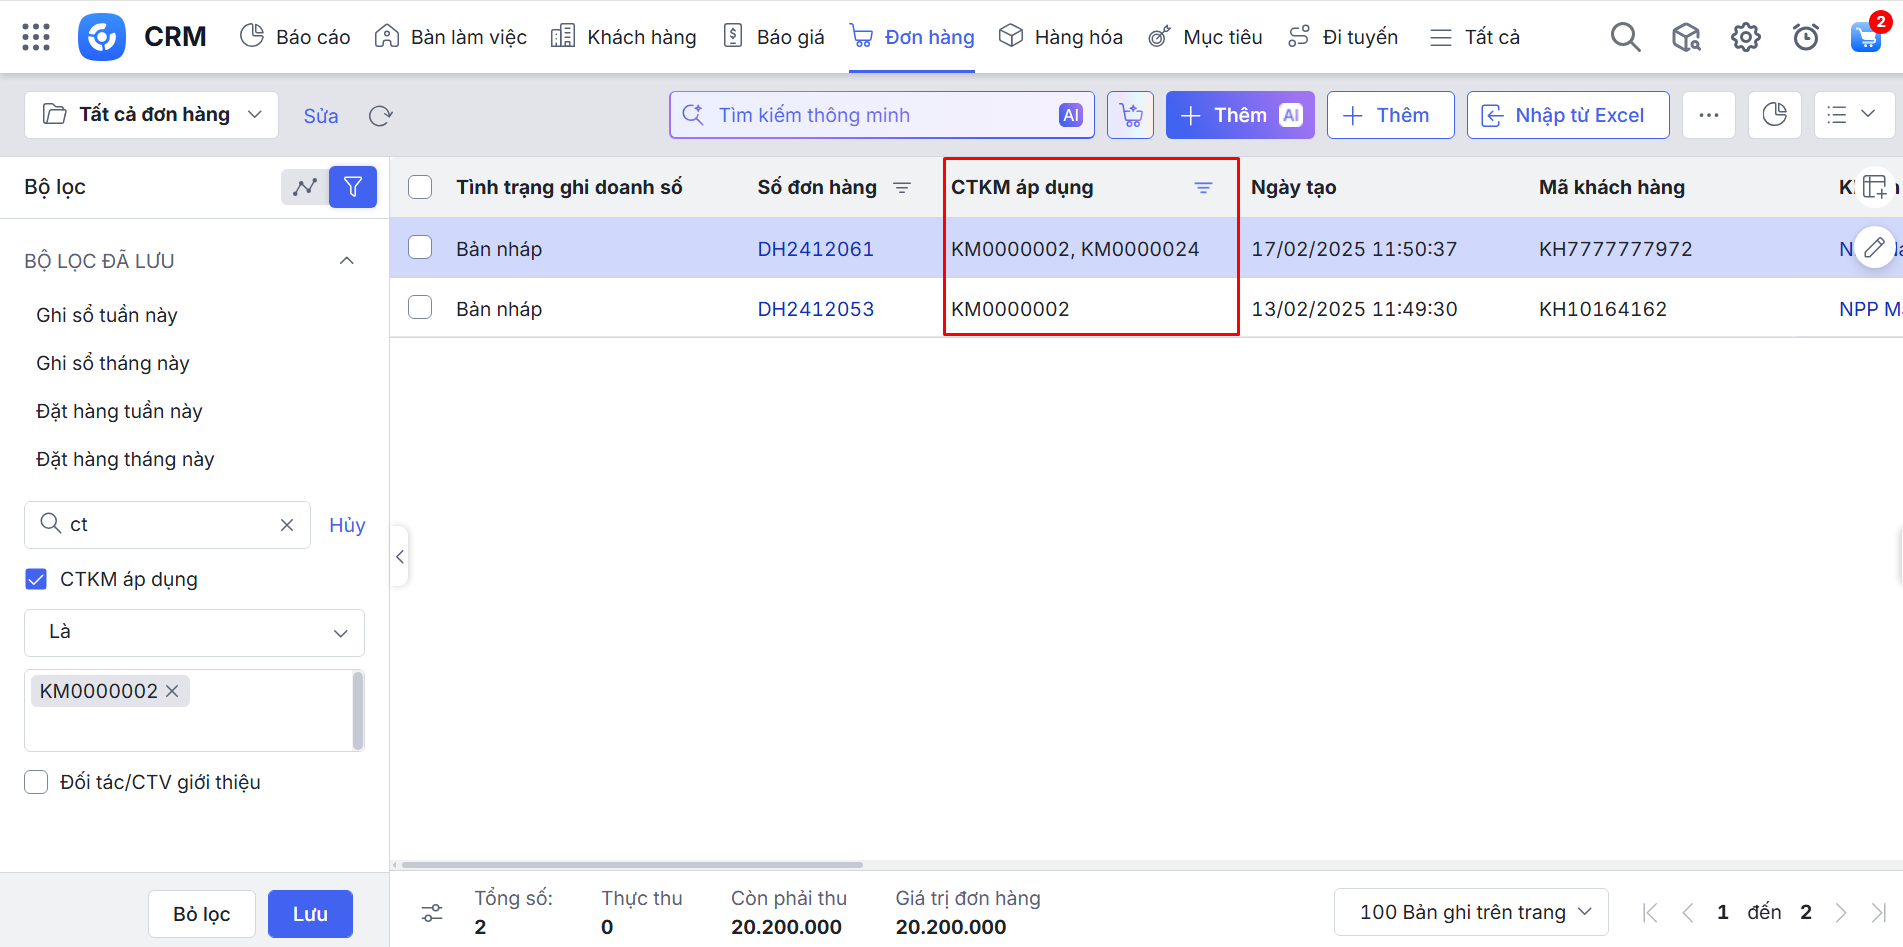Click the filter funnel icon in Bộ lọc

pyautogui.click(x=353, y=187)
